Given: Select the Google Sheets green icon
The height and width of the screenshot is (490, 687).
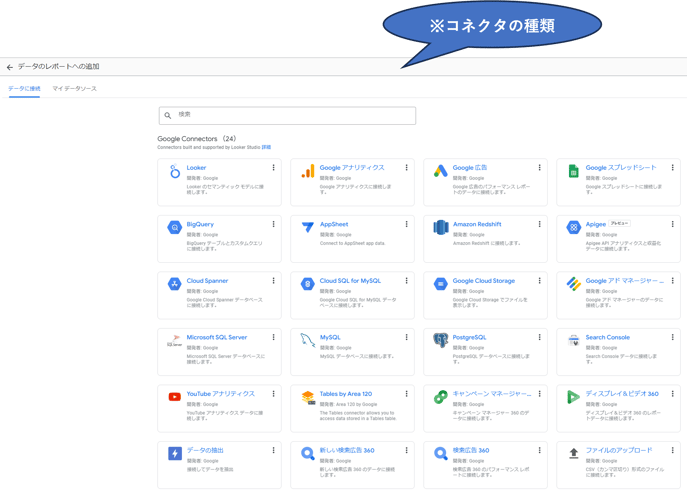Looking at the screenshot, I should pos(574,171).
